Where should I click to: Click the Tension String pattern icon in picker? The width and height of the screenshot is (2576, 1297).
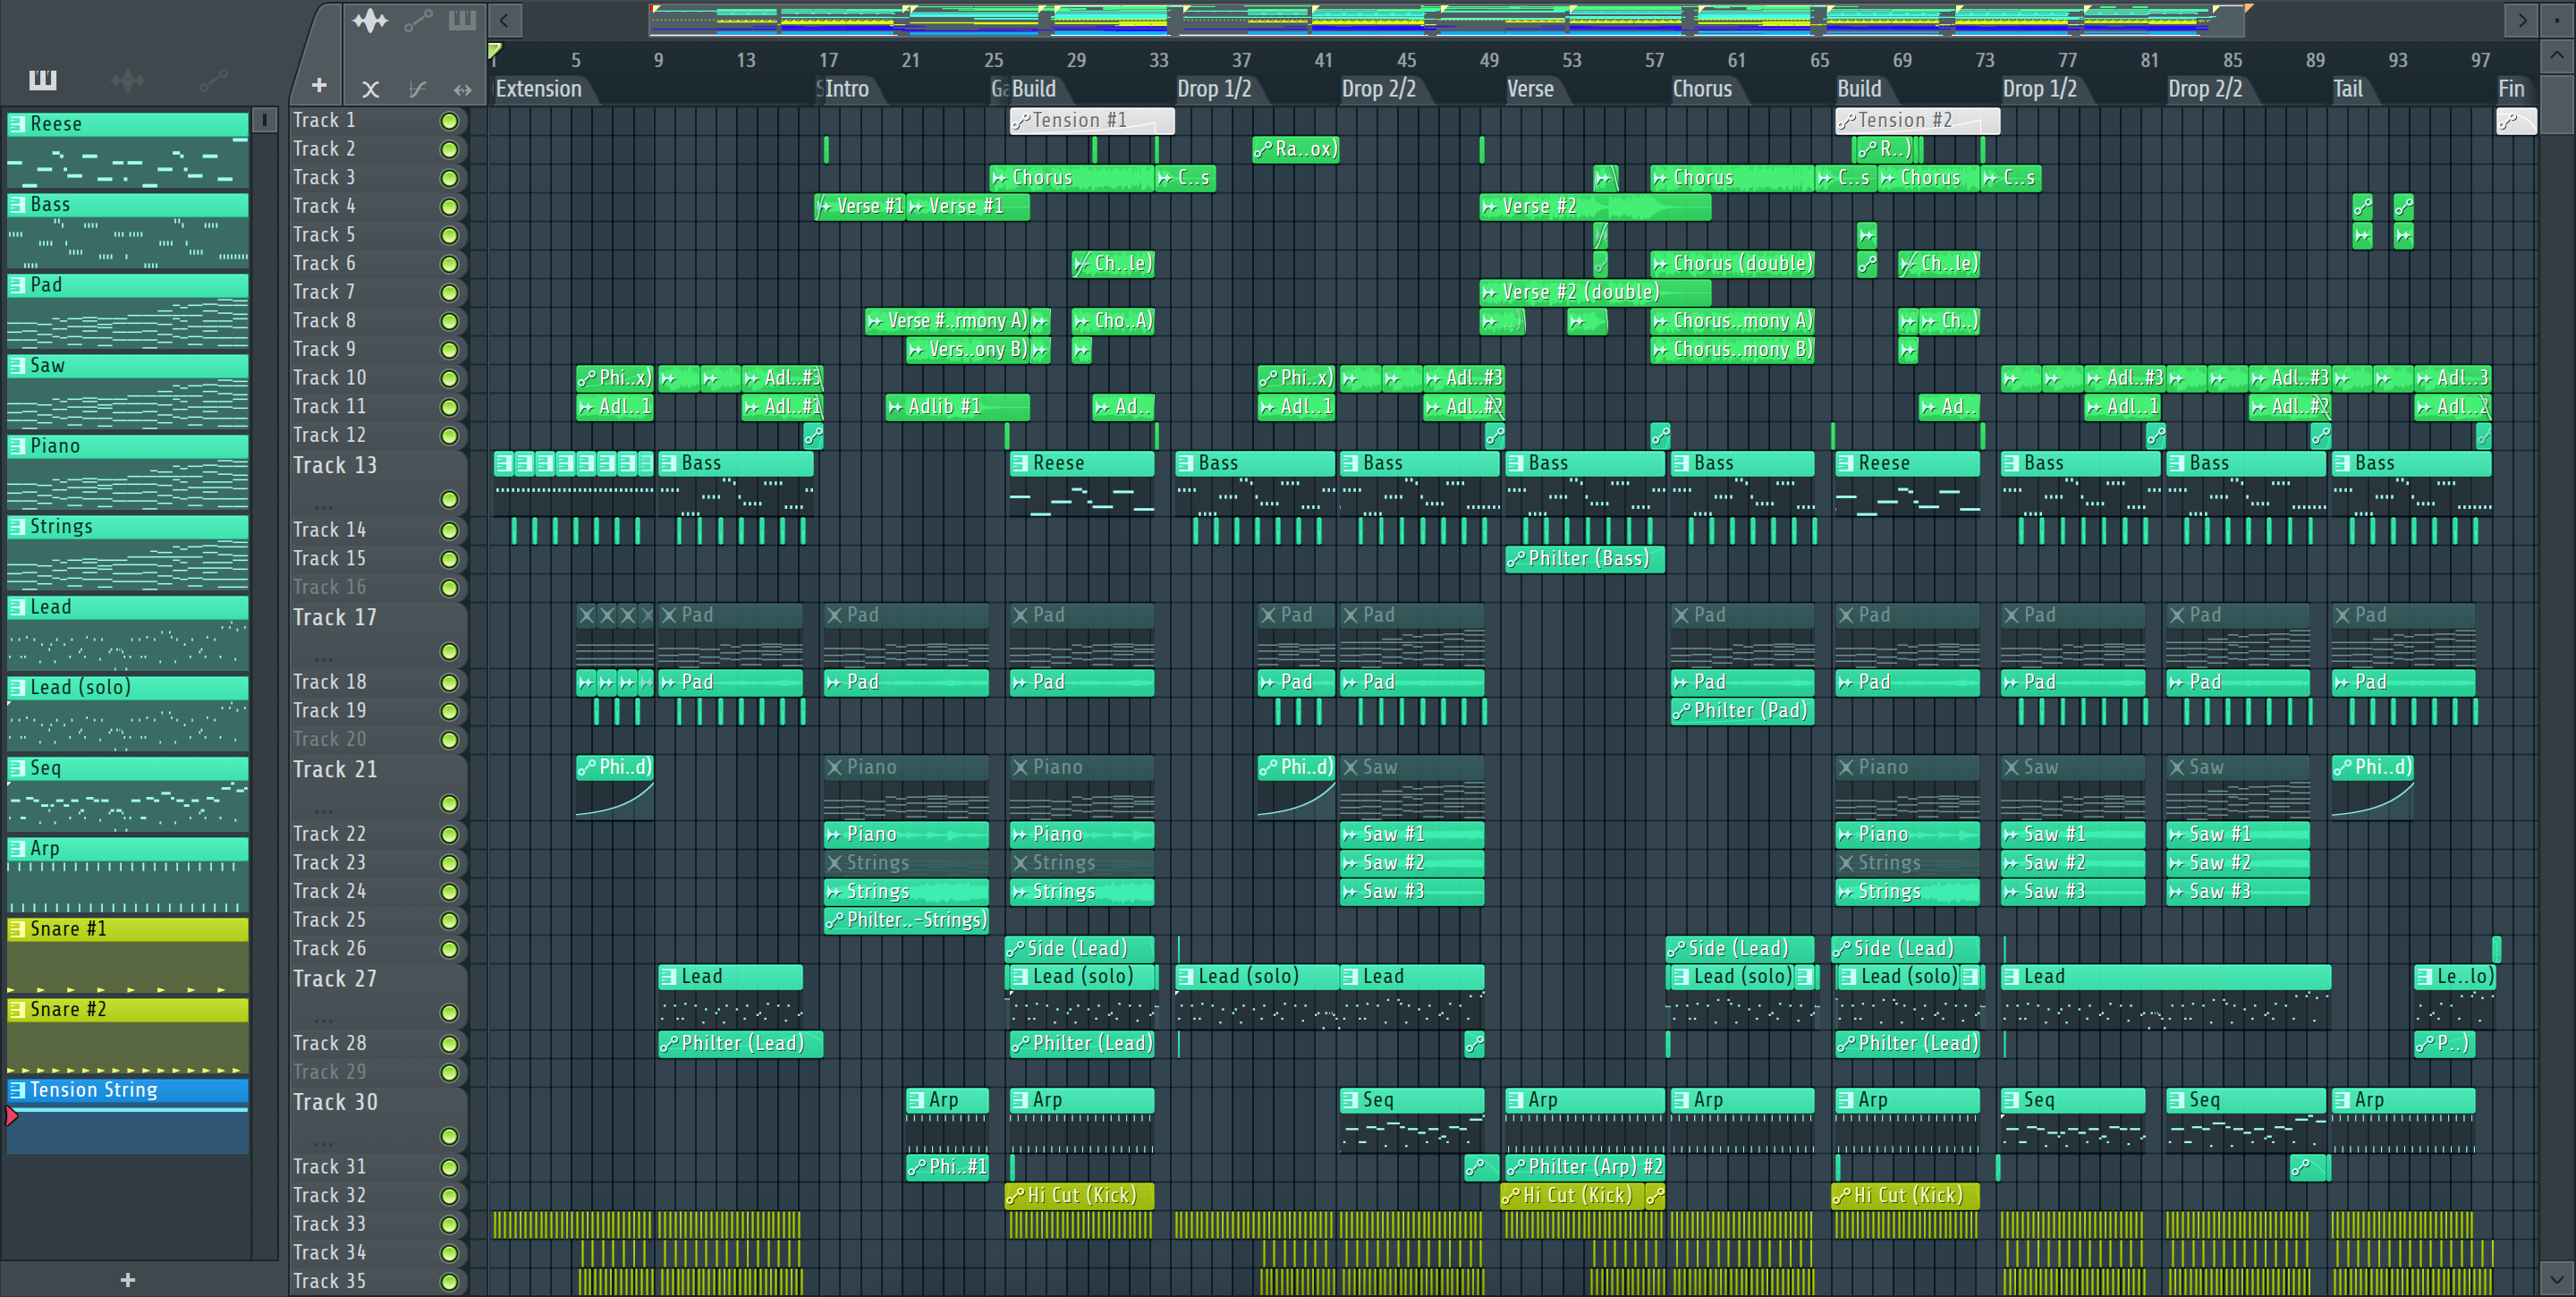pyautogui.click(x=17, y=1090)
